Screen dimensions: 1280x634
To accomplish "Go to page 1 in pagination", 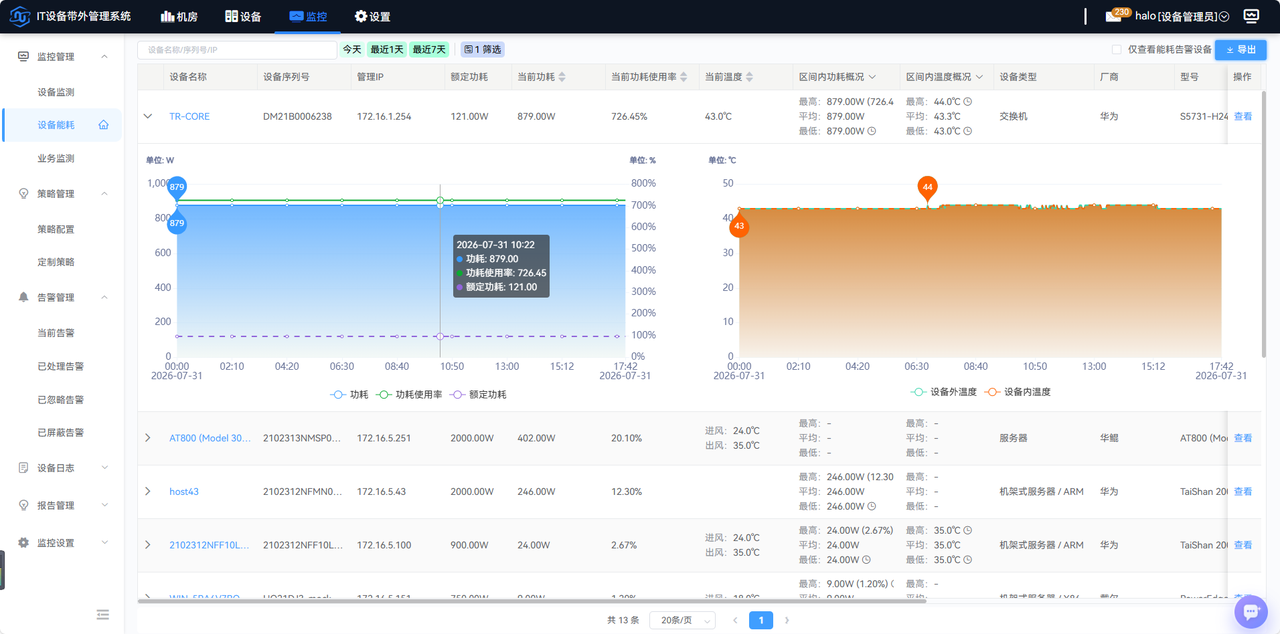I will click(x=761, y=620).
